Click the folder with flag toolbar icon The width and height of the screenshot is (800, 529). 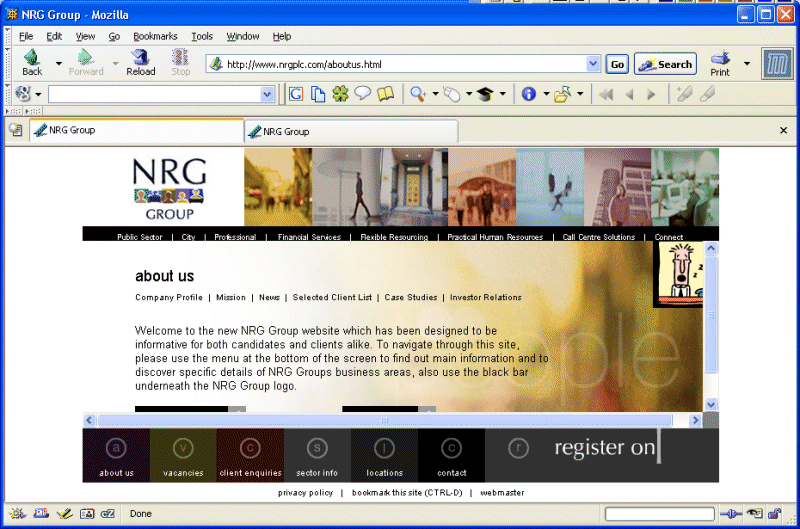pos(562,94)
